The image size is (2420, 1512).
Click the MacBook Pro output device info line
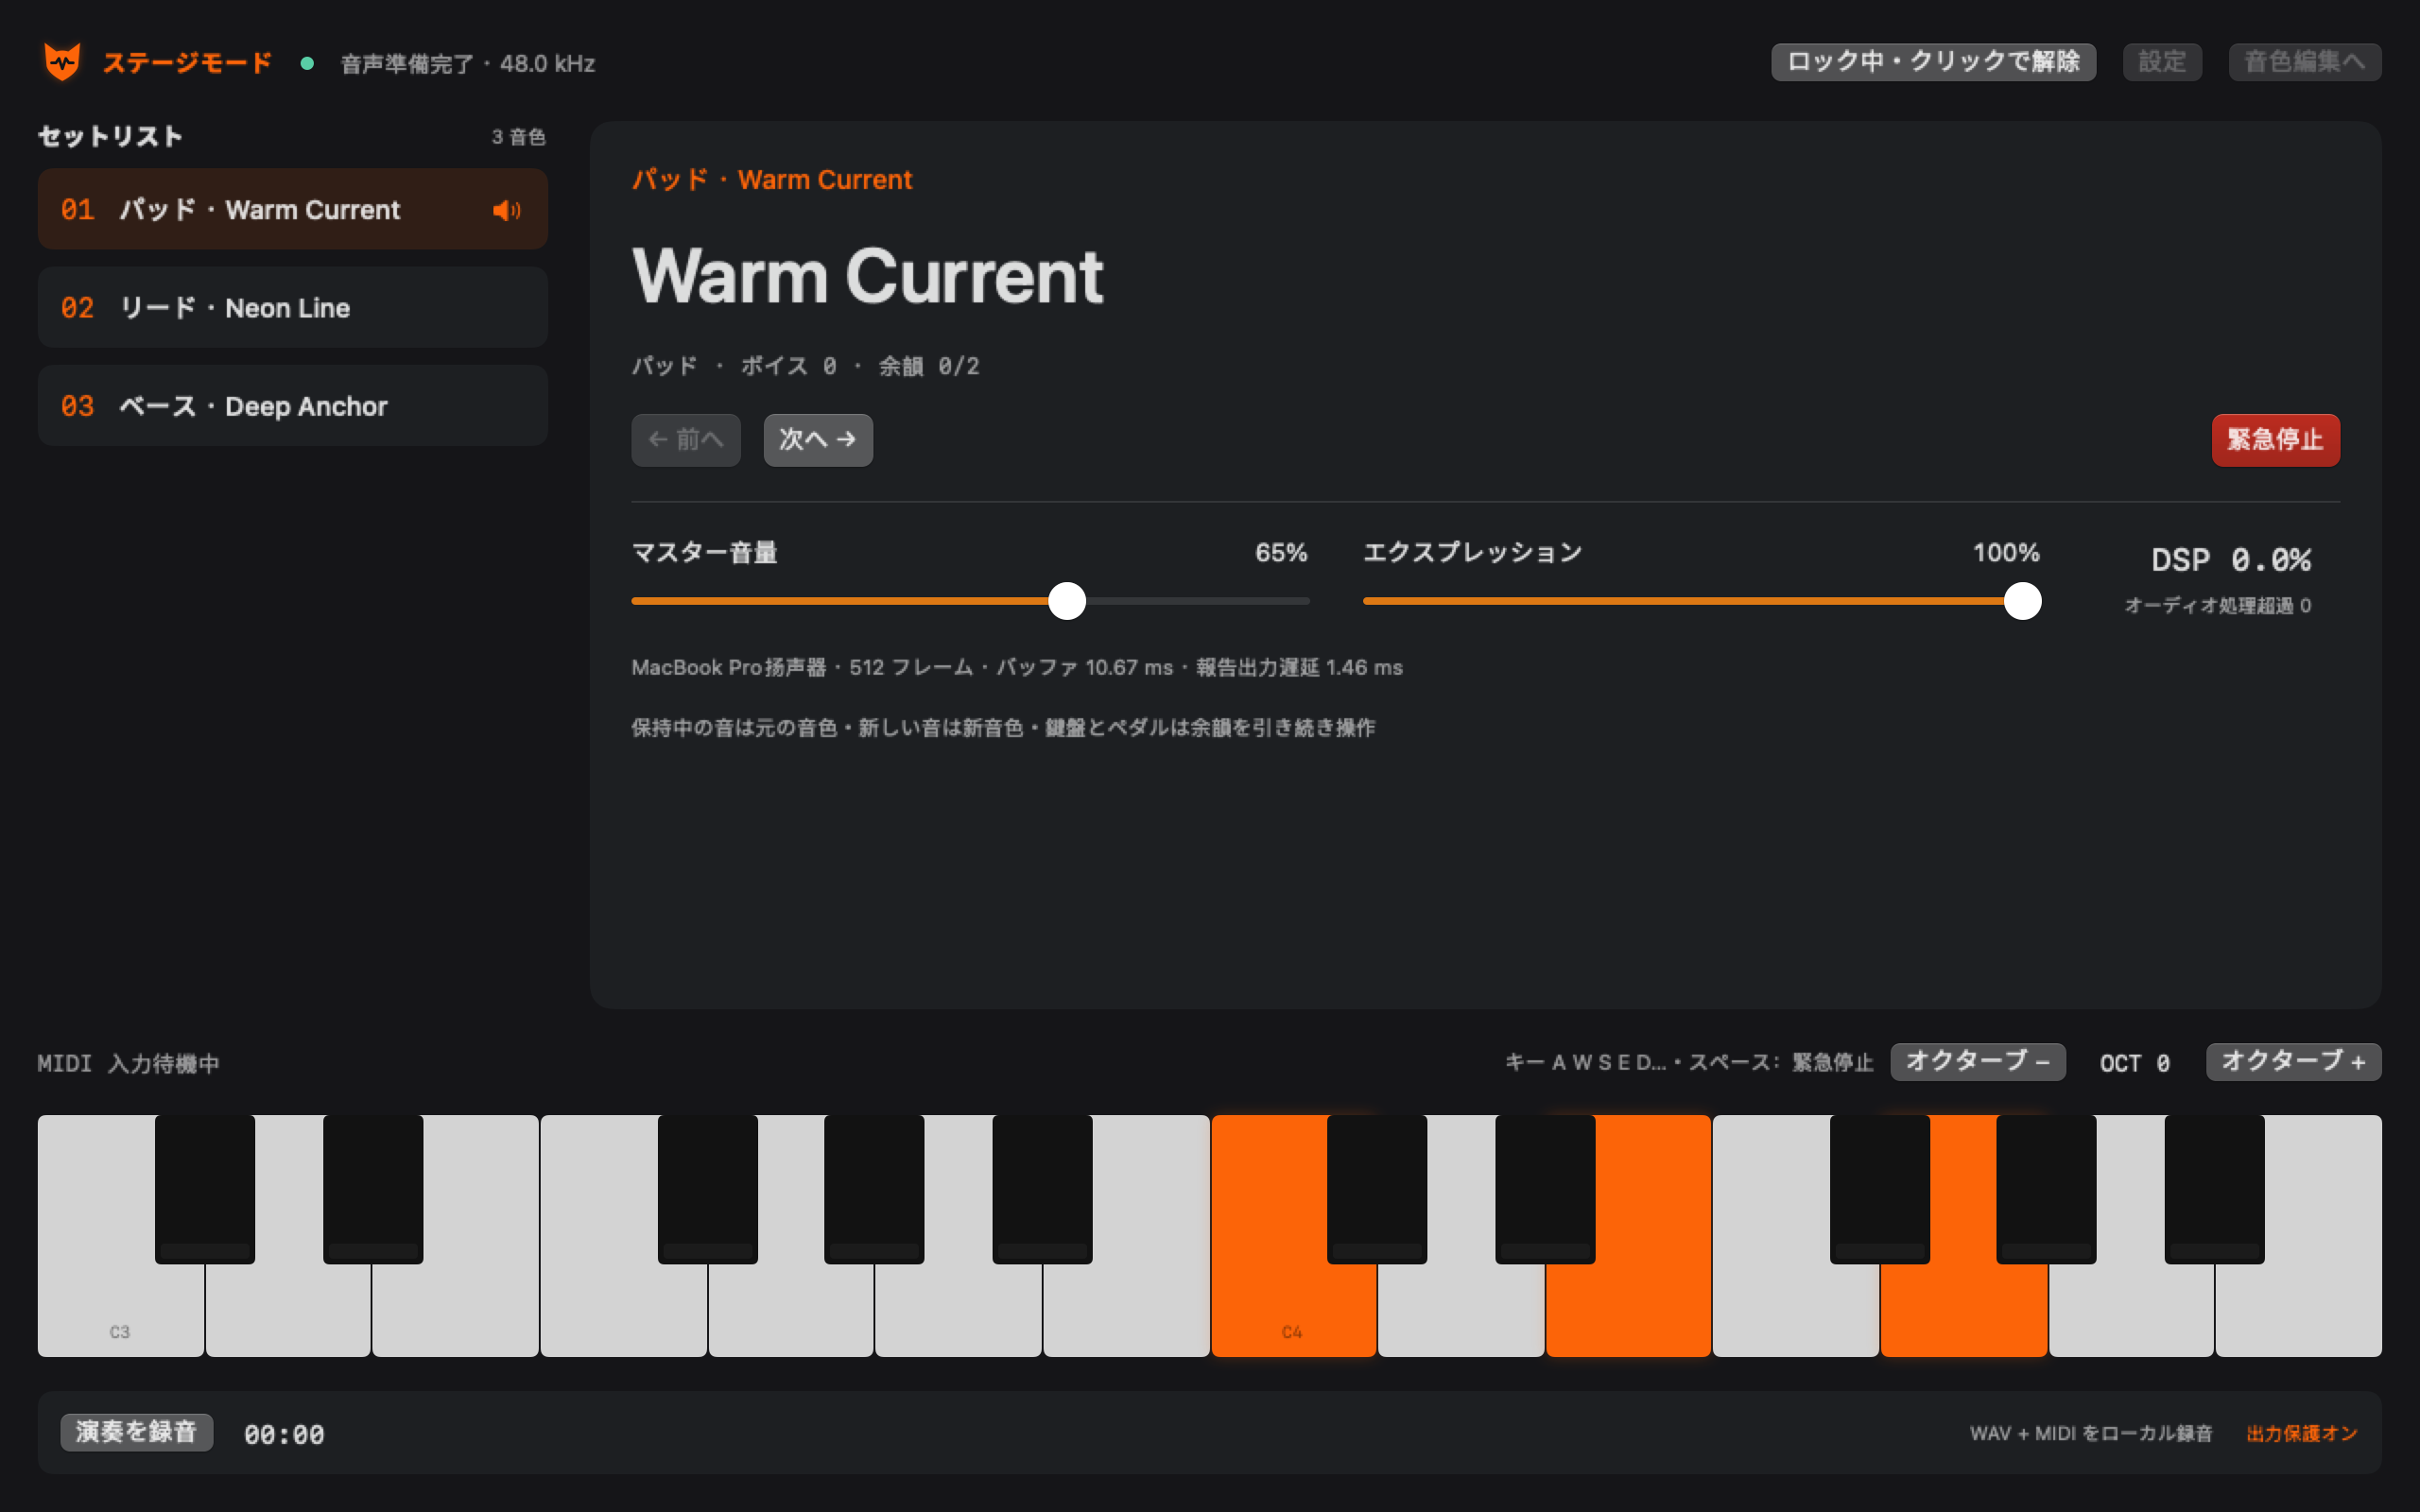1016,667
